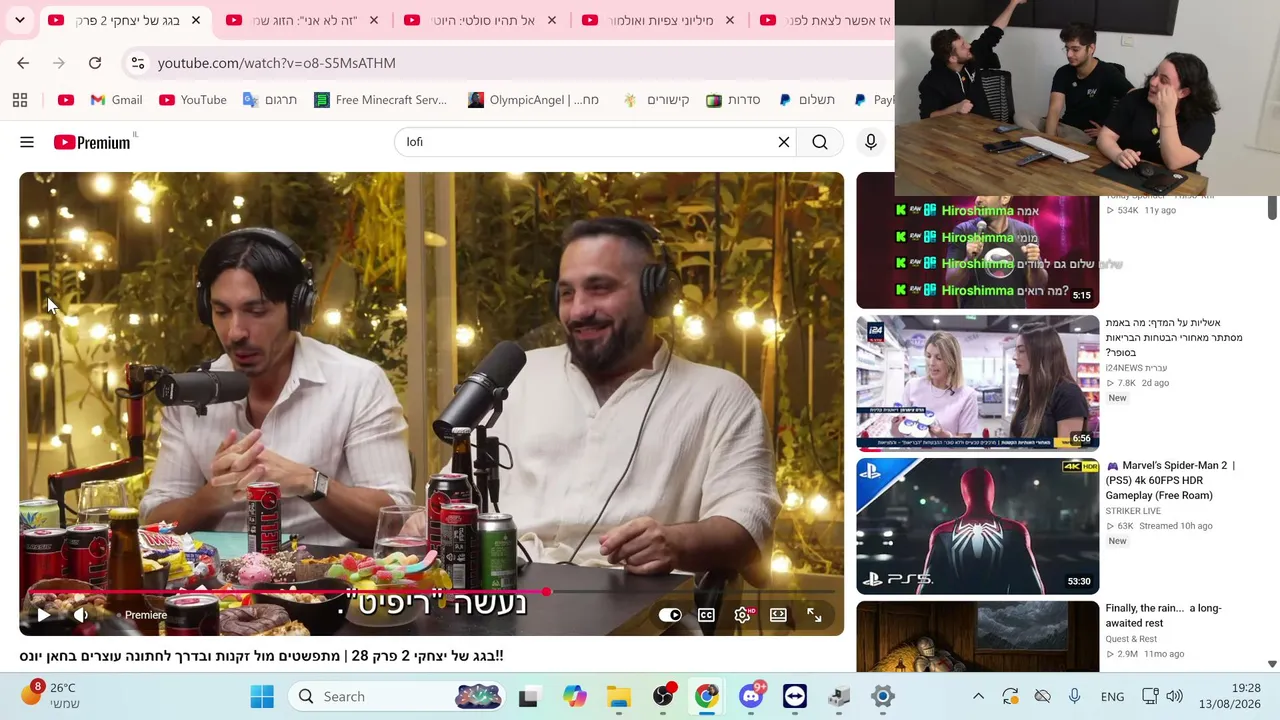1280x720 pixels.
Task: Switch the ENG input language
Action: coord(1112,696)
